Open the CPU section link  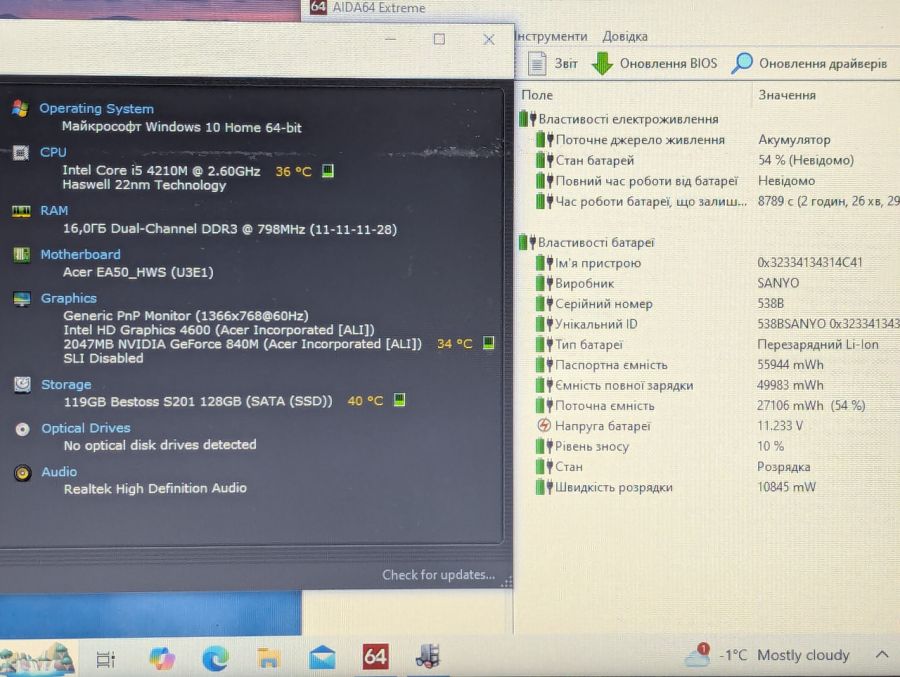53,152
